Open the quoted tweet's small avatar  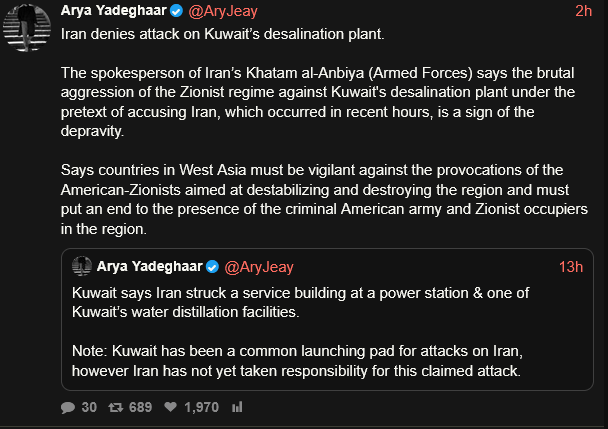(82, 267)
